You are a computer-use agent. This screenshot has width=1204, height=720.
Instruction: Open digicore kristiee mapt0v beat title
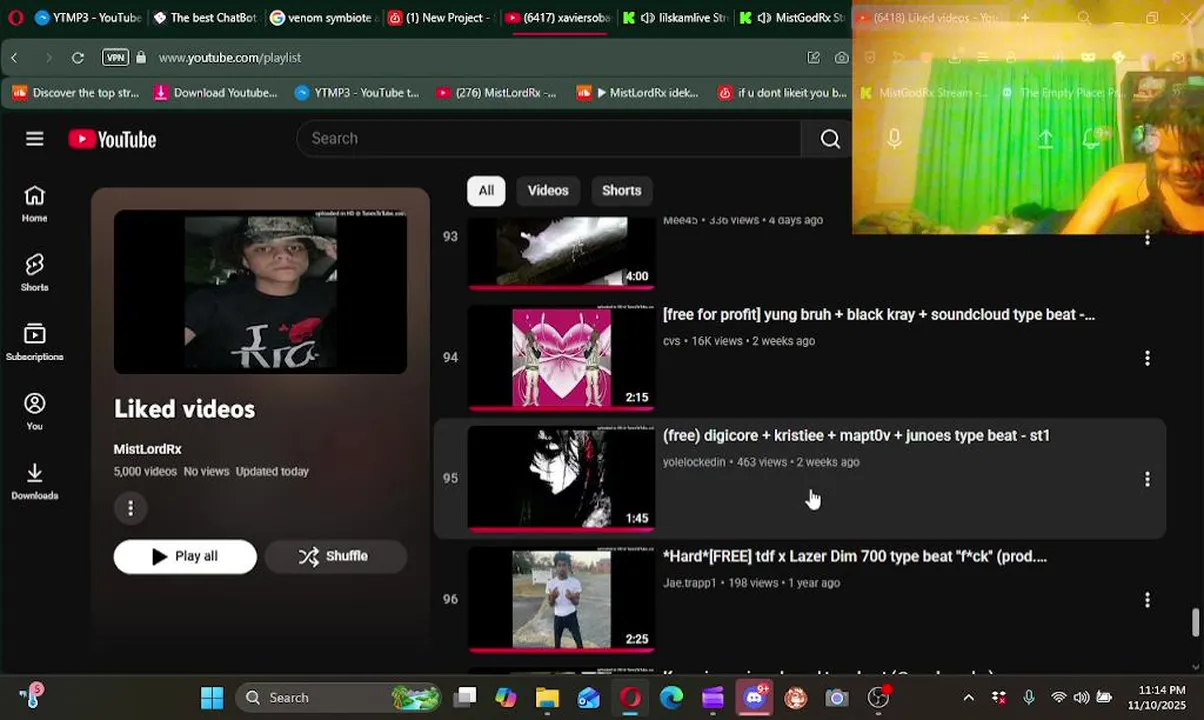[x=856, y=436]
